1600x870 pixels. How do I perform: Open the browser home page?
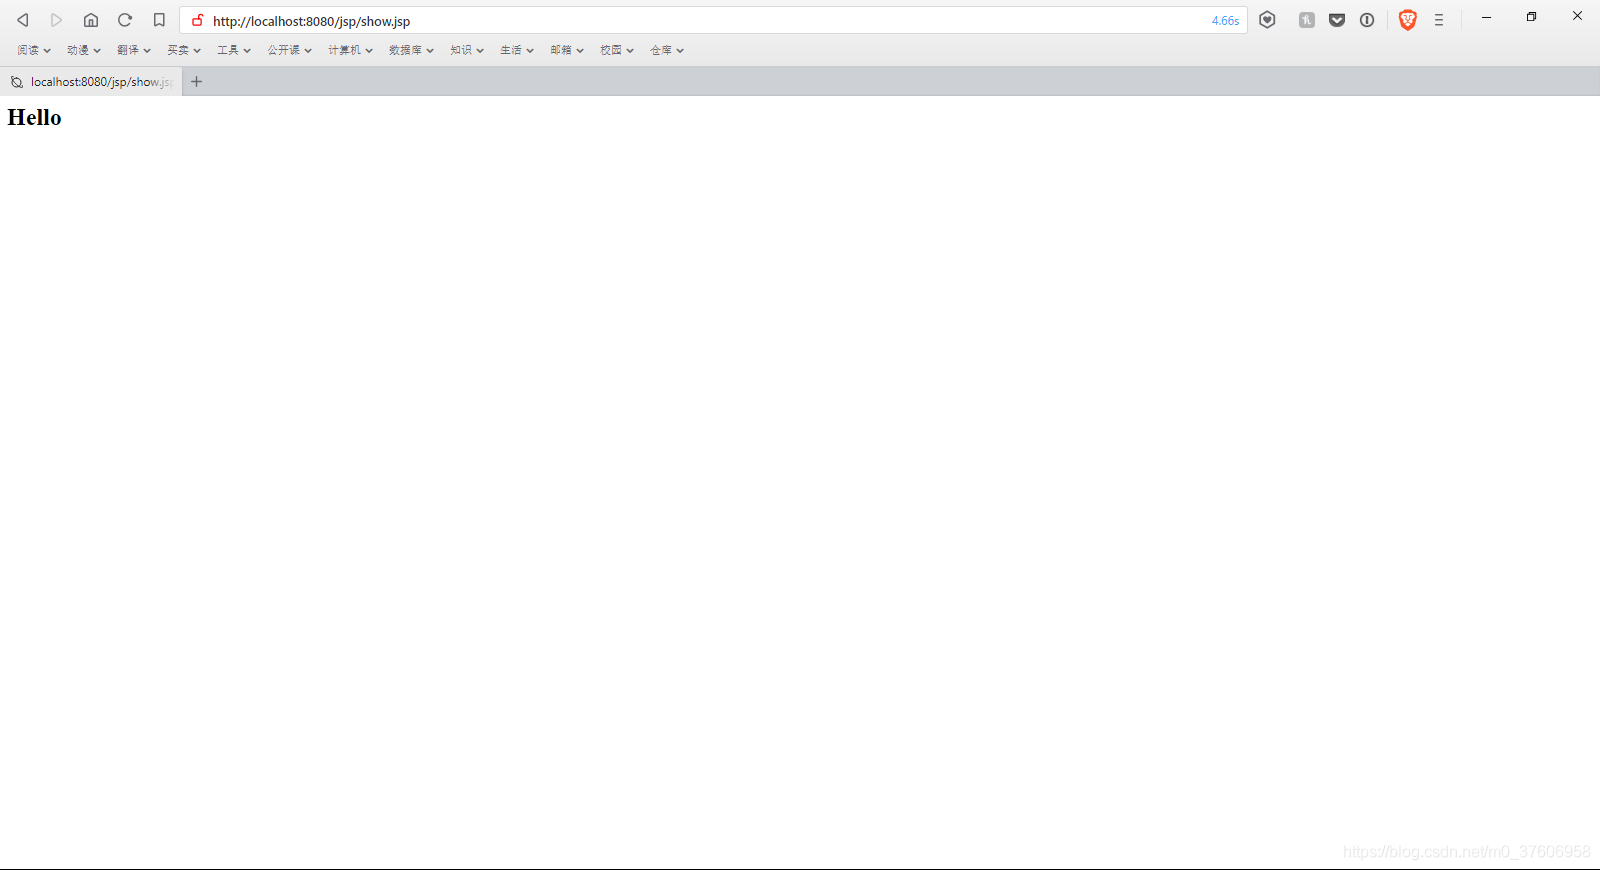[x=91, y=20]
